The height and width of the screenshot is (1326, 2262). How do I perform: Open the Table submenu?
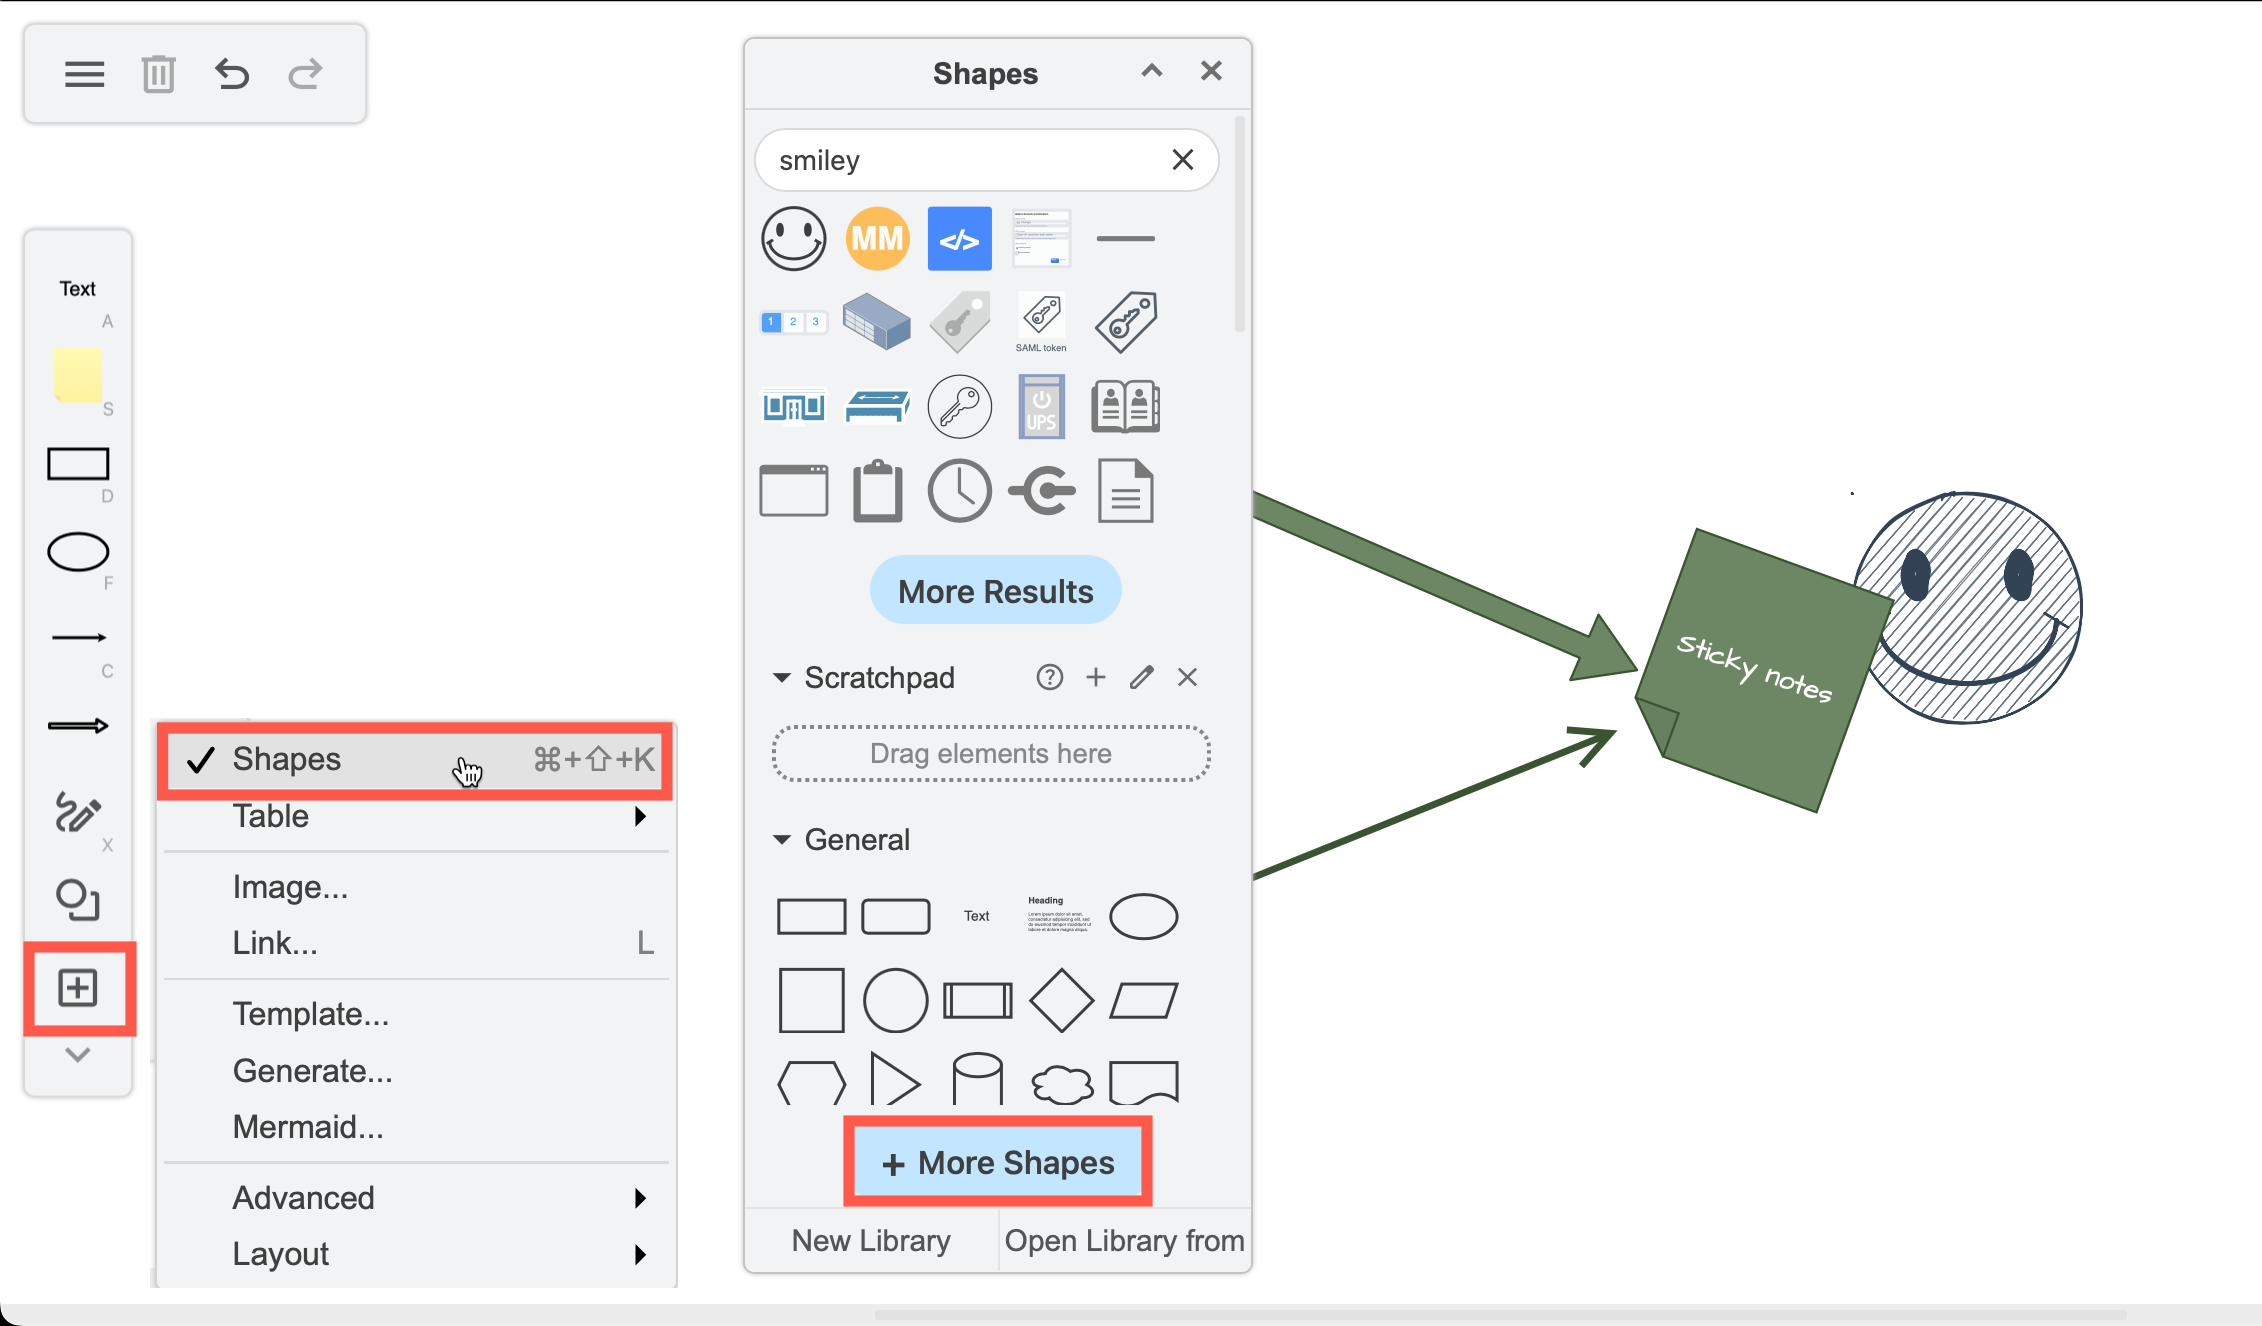[270, 816]
